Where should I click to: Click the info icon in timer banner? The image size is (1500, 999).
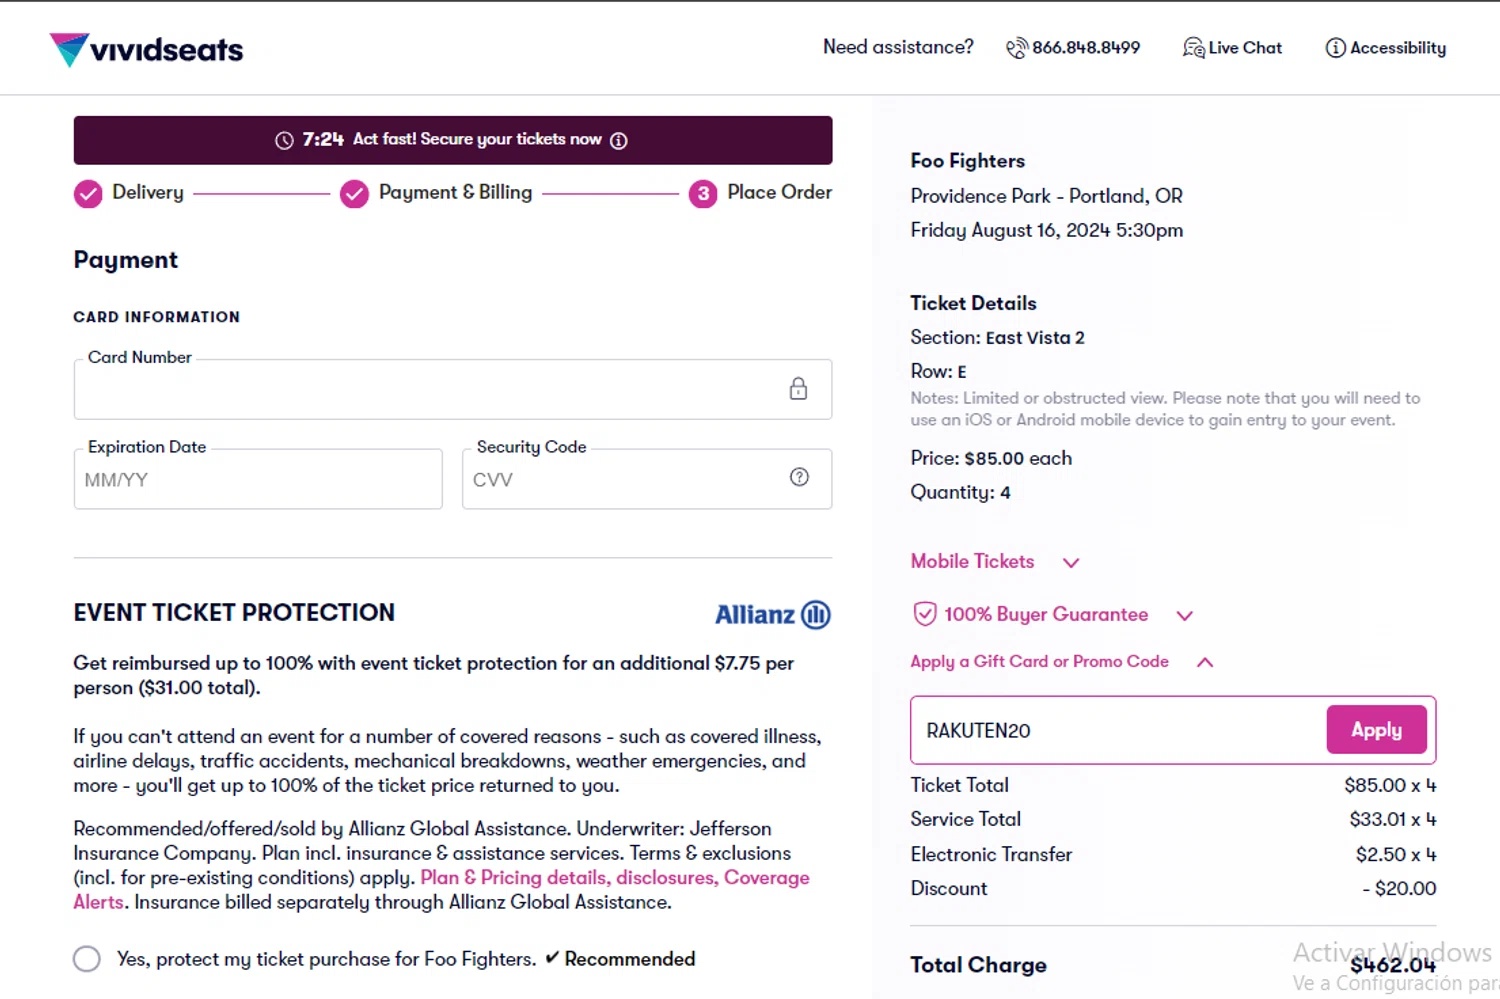click(x=619, y=141)
